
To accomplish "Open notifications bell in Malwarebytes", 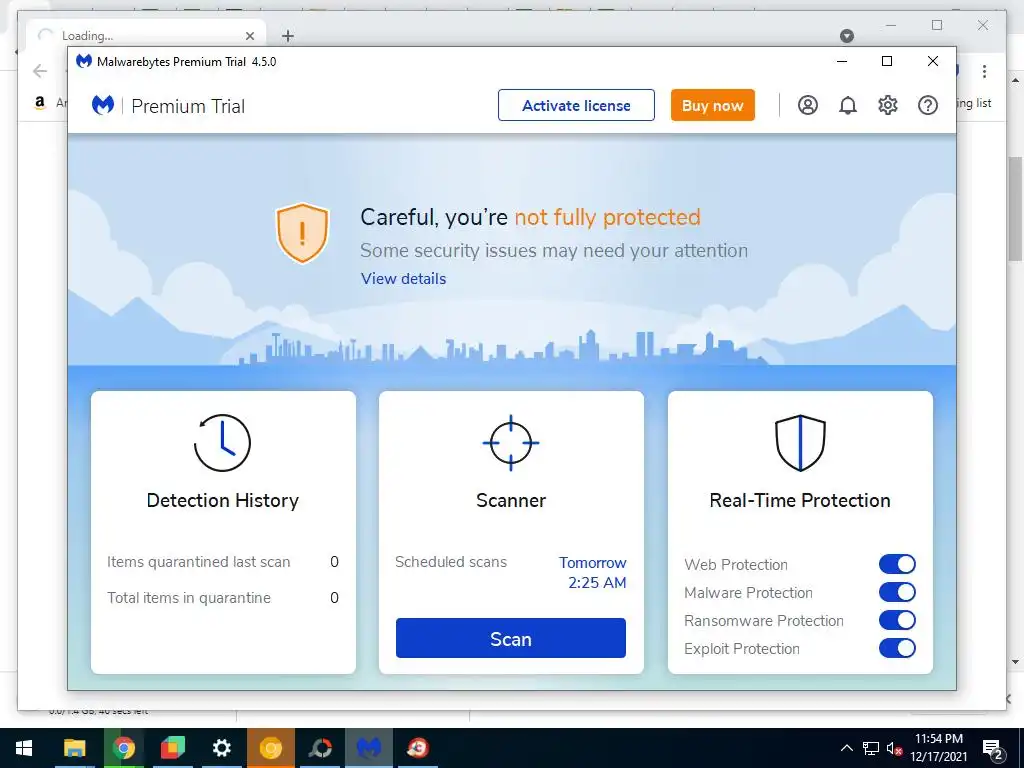I will point(848,105).
